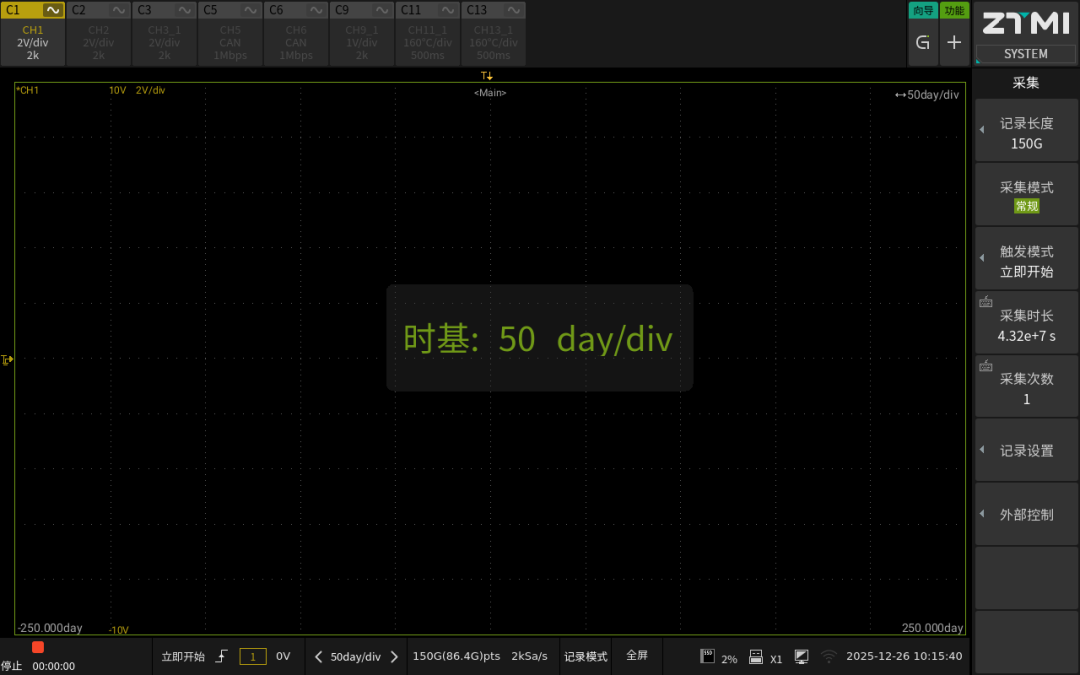Click the date and time display

point(904,656)
